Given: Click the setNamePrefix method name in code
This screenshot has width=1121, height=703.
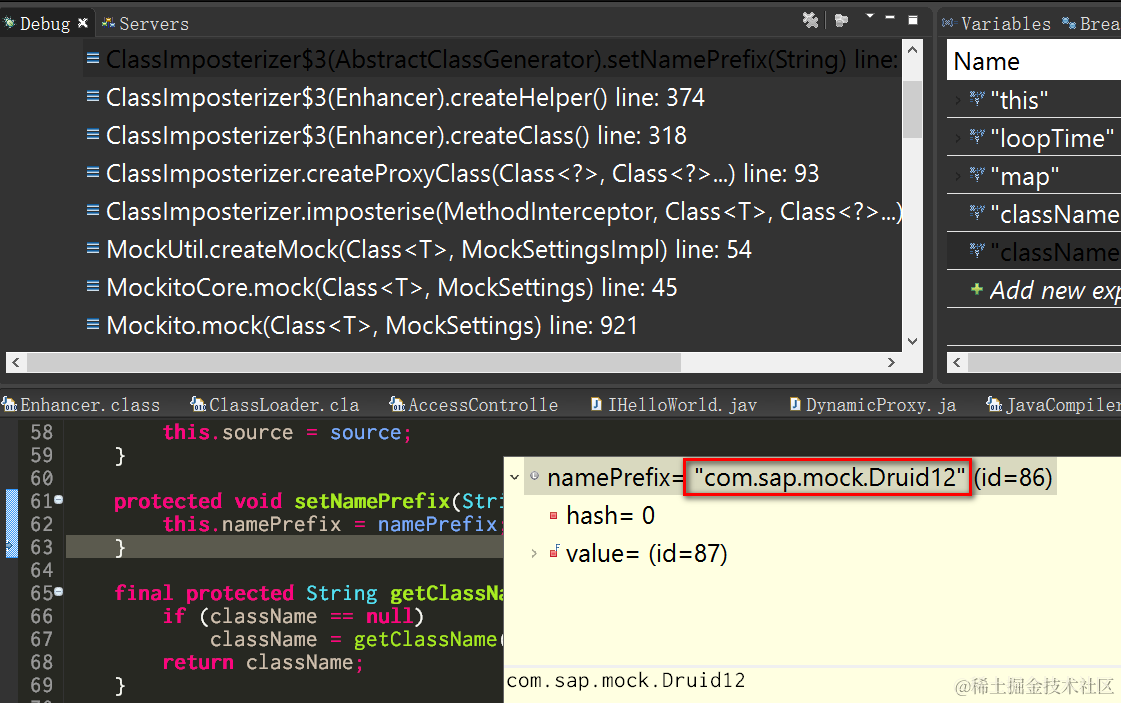Looking at the screenshot, I should pos(372,501).
